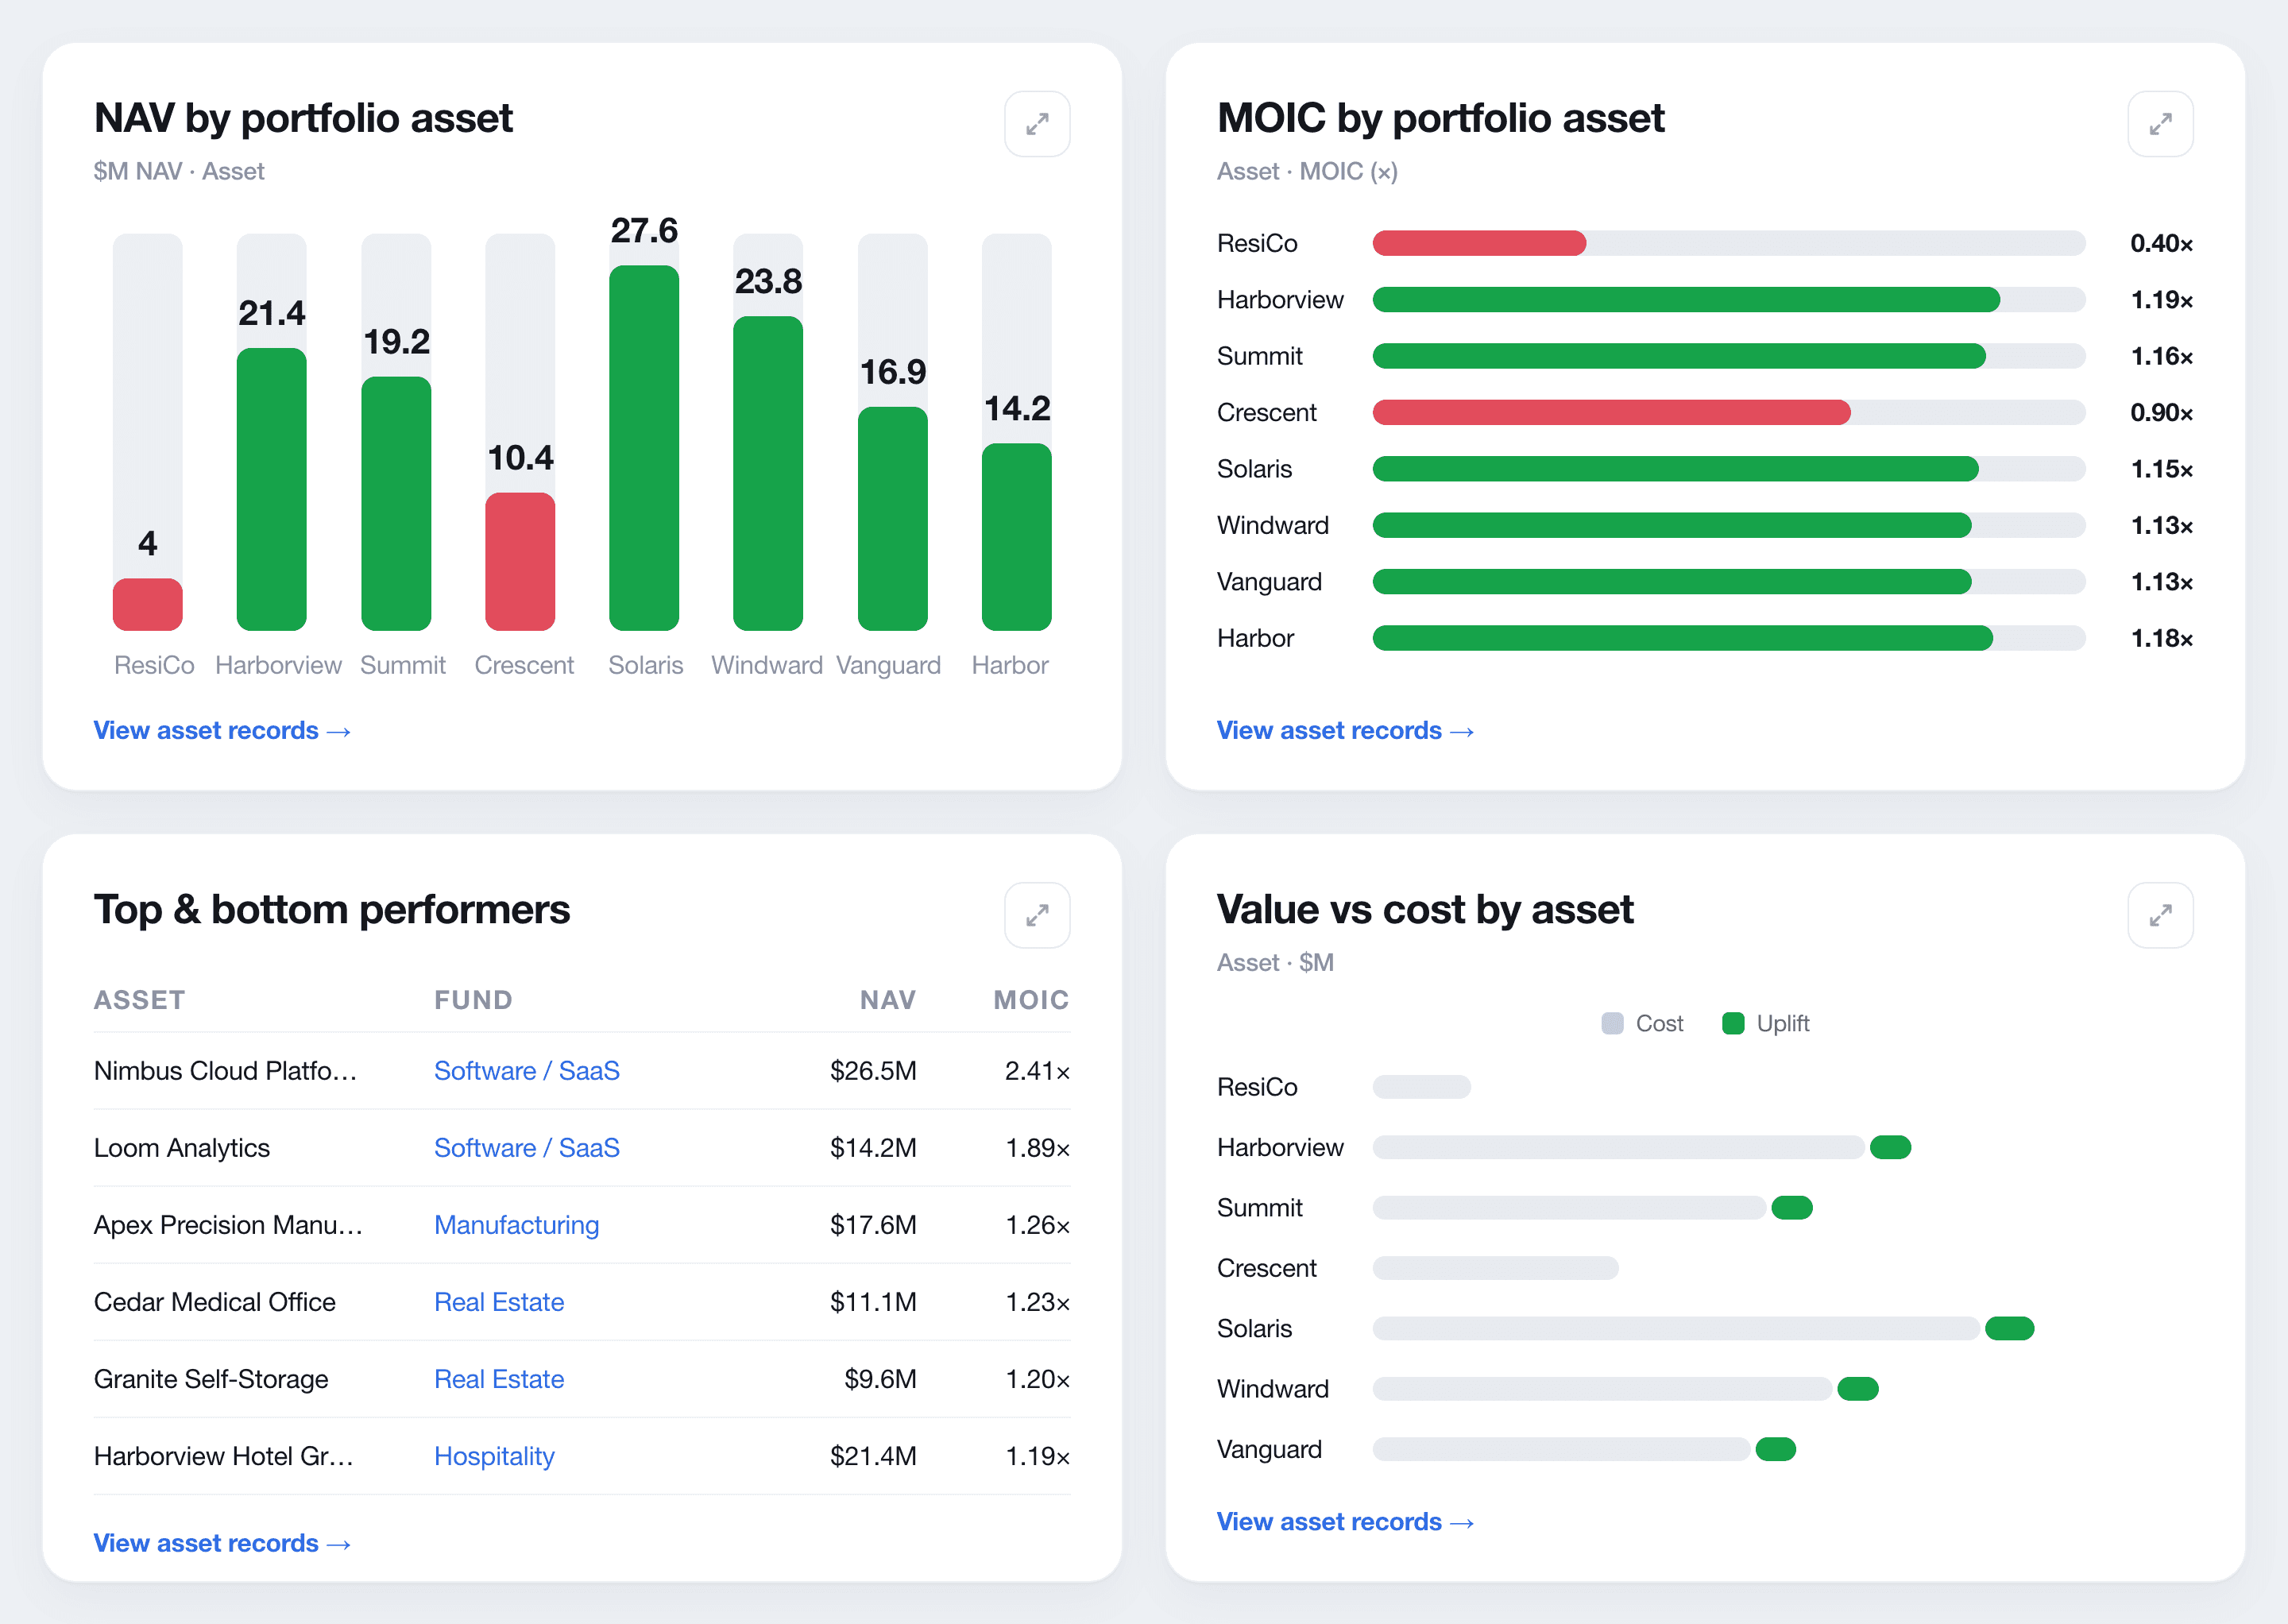This screenshot has width=2288, height=1624.
Task: Click the Harborview Hotel Gr… asset name
Action: coord(224,1456)
